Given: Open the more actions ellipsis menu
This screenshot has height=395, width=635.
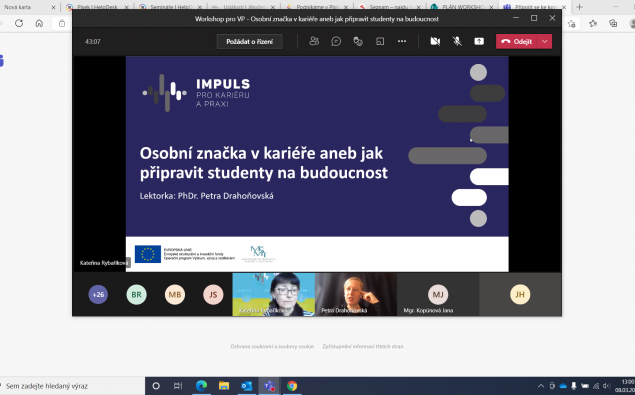Looking at the screenshot, I should 402,41.
